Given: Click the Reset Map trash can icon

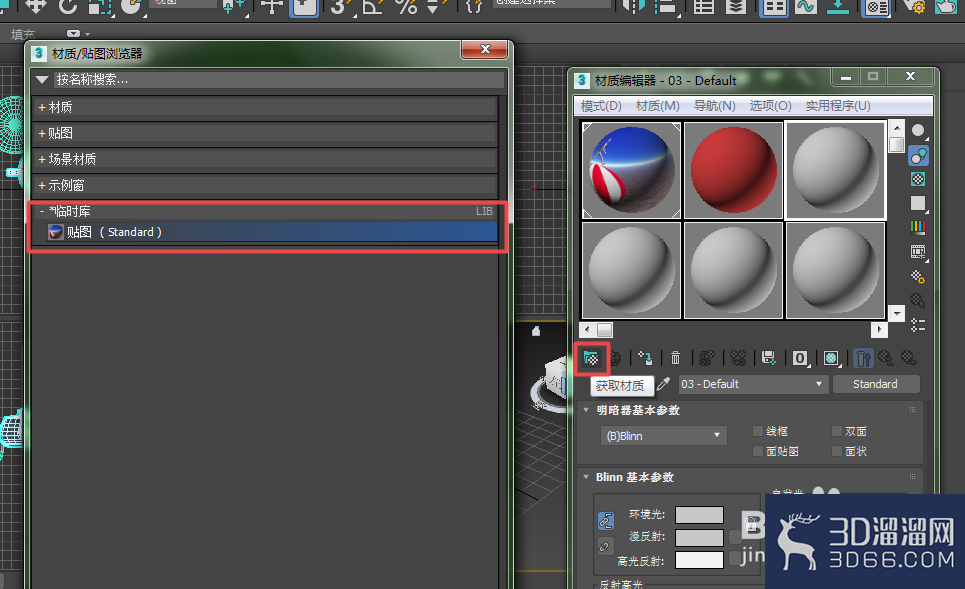Looking at the screenshot, I should pos(675,358).
